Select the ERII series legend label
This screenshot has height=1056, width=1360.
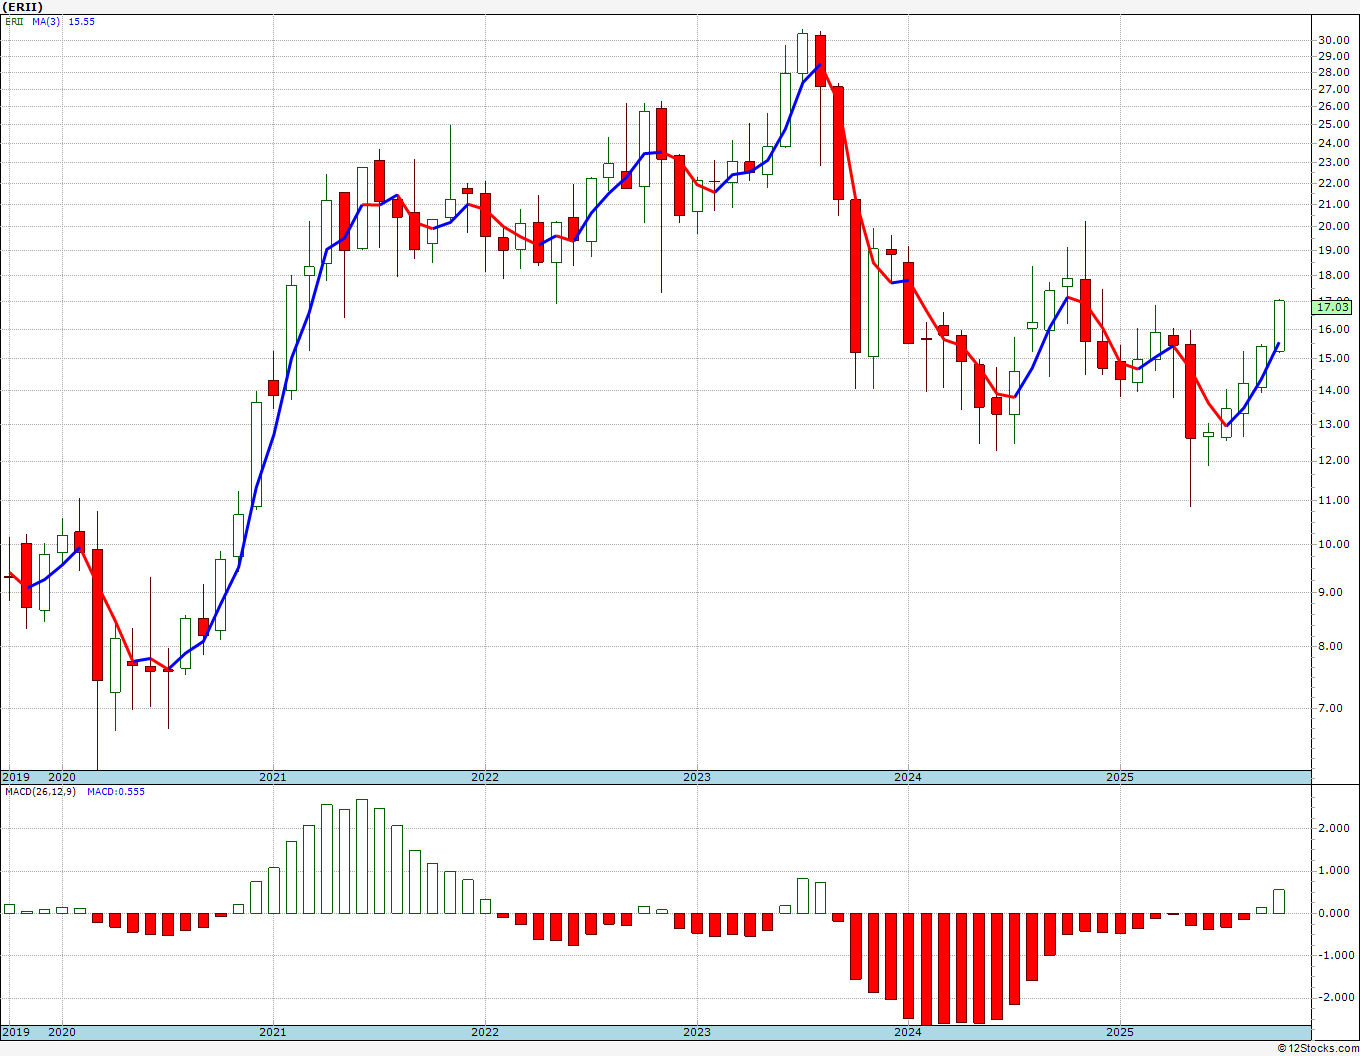tap(14, 21)
